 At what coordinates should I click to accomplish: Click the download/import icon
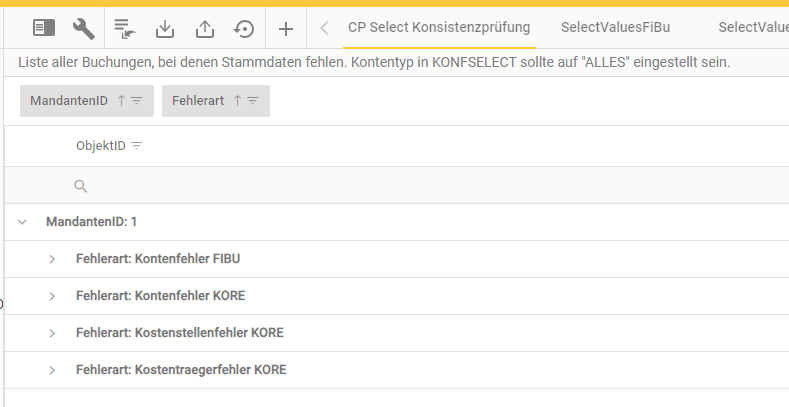[x=165, y=28]
